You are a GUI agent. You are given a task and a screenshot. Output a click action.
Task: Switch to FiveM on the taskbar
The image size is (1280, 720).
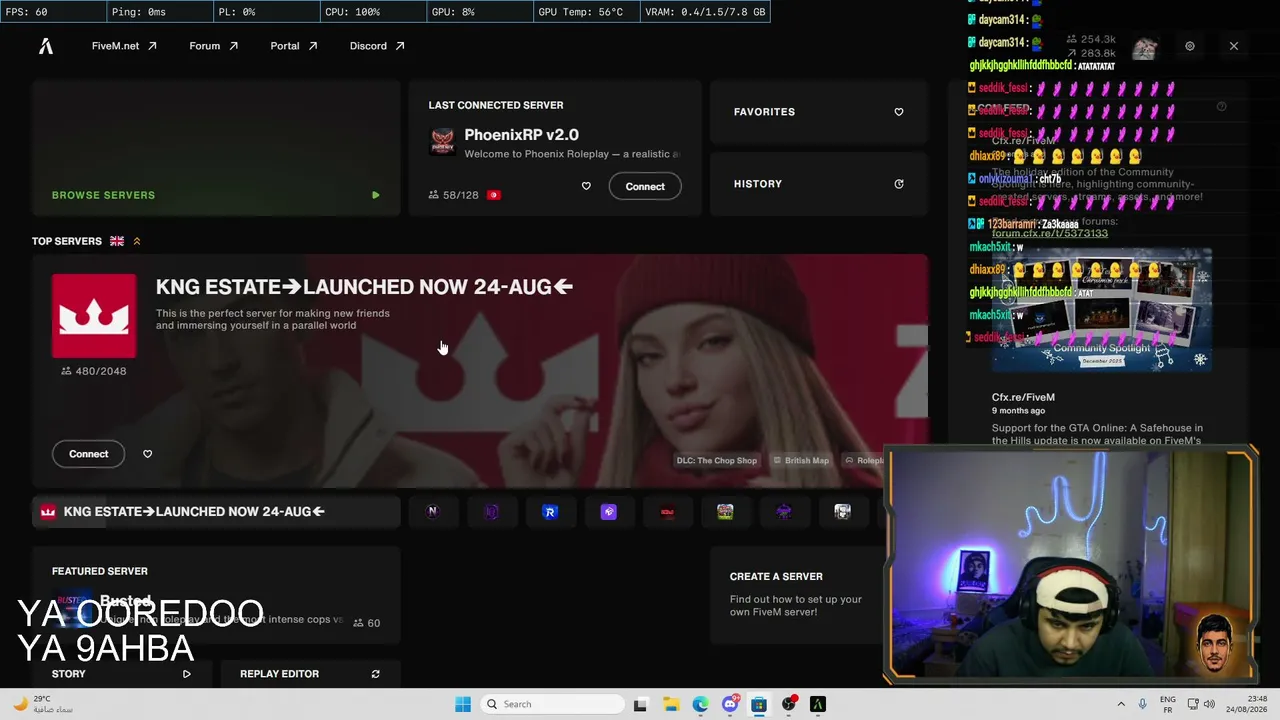click(818, 704)
